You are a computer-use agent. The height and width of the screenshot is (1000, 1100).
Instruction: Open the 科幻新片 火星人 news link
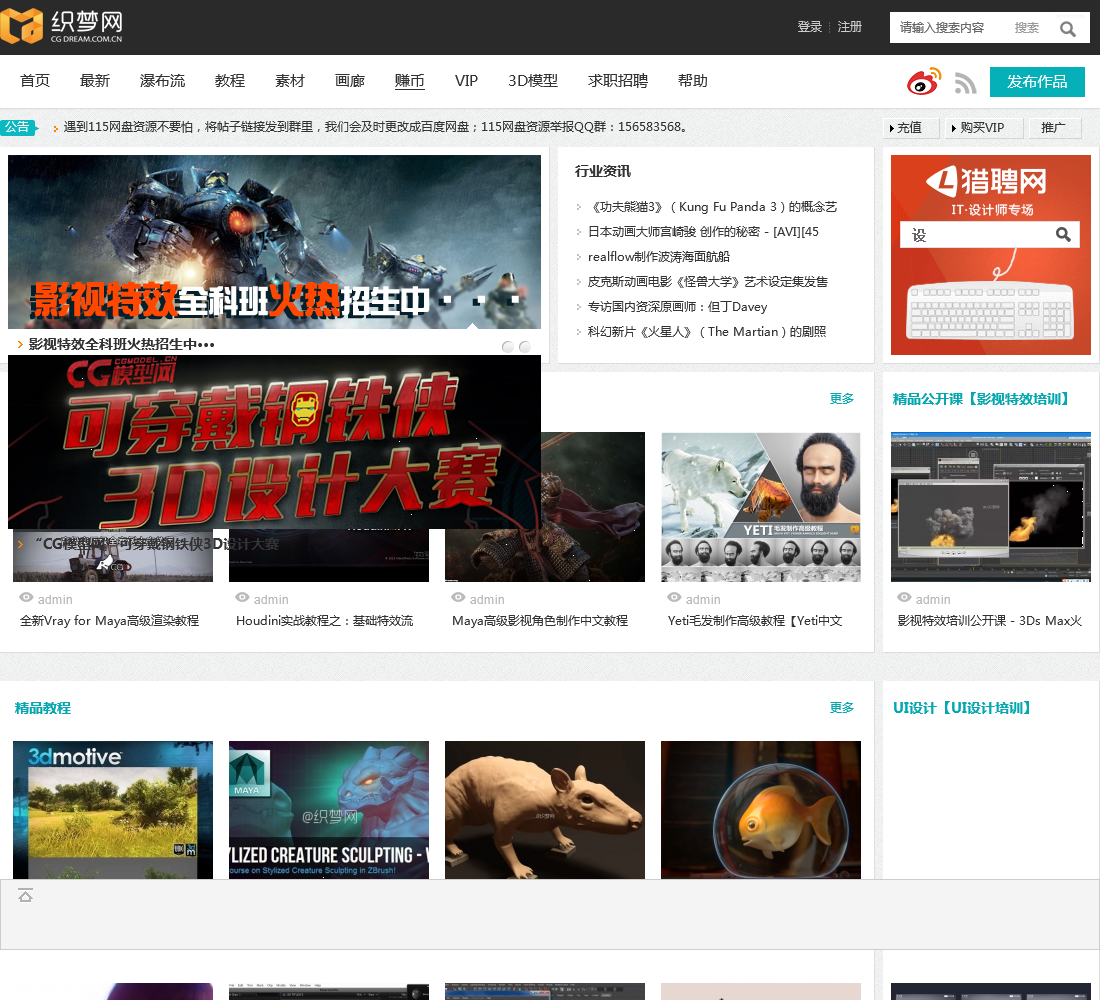click(x=707, y=331)
